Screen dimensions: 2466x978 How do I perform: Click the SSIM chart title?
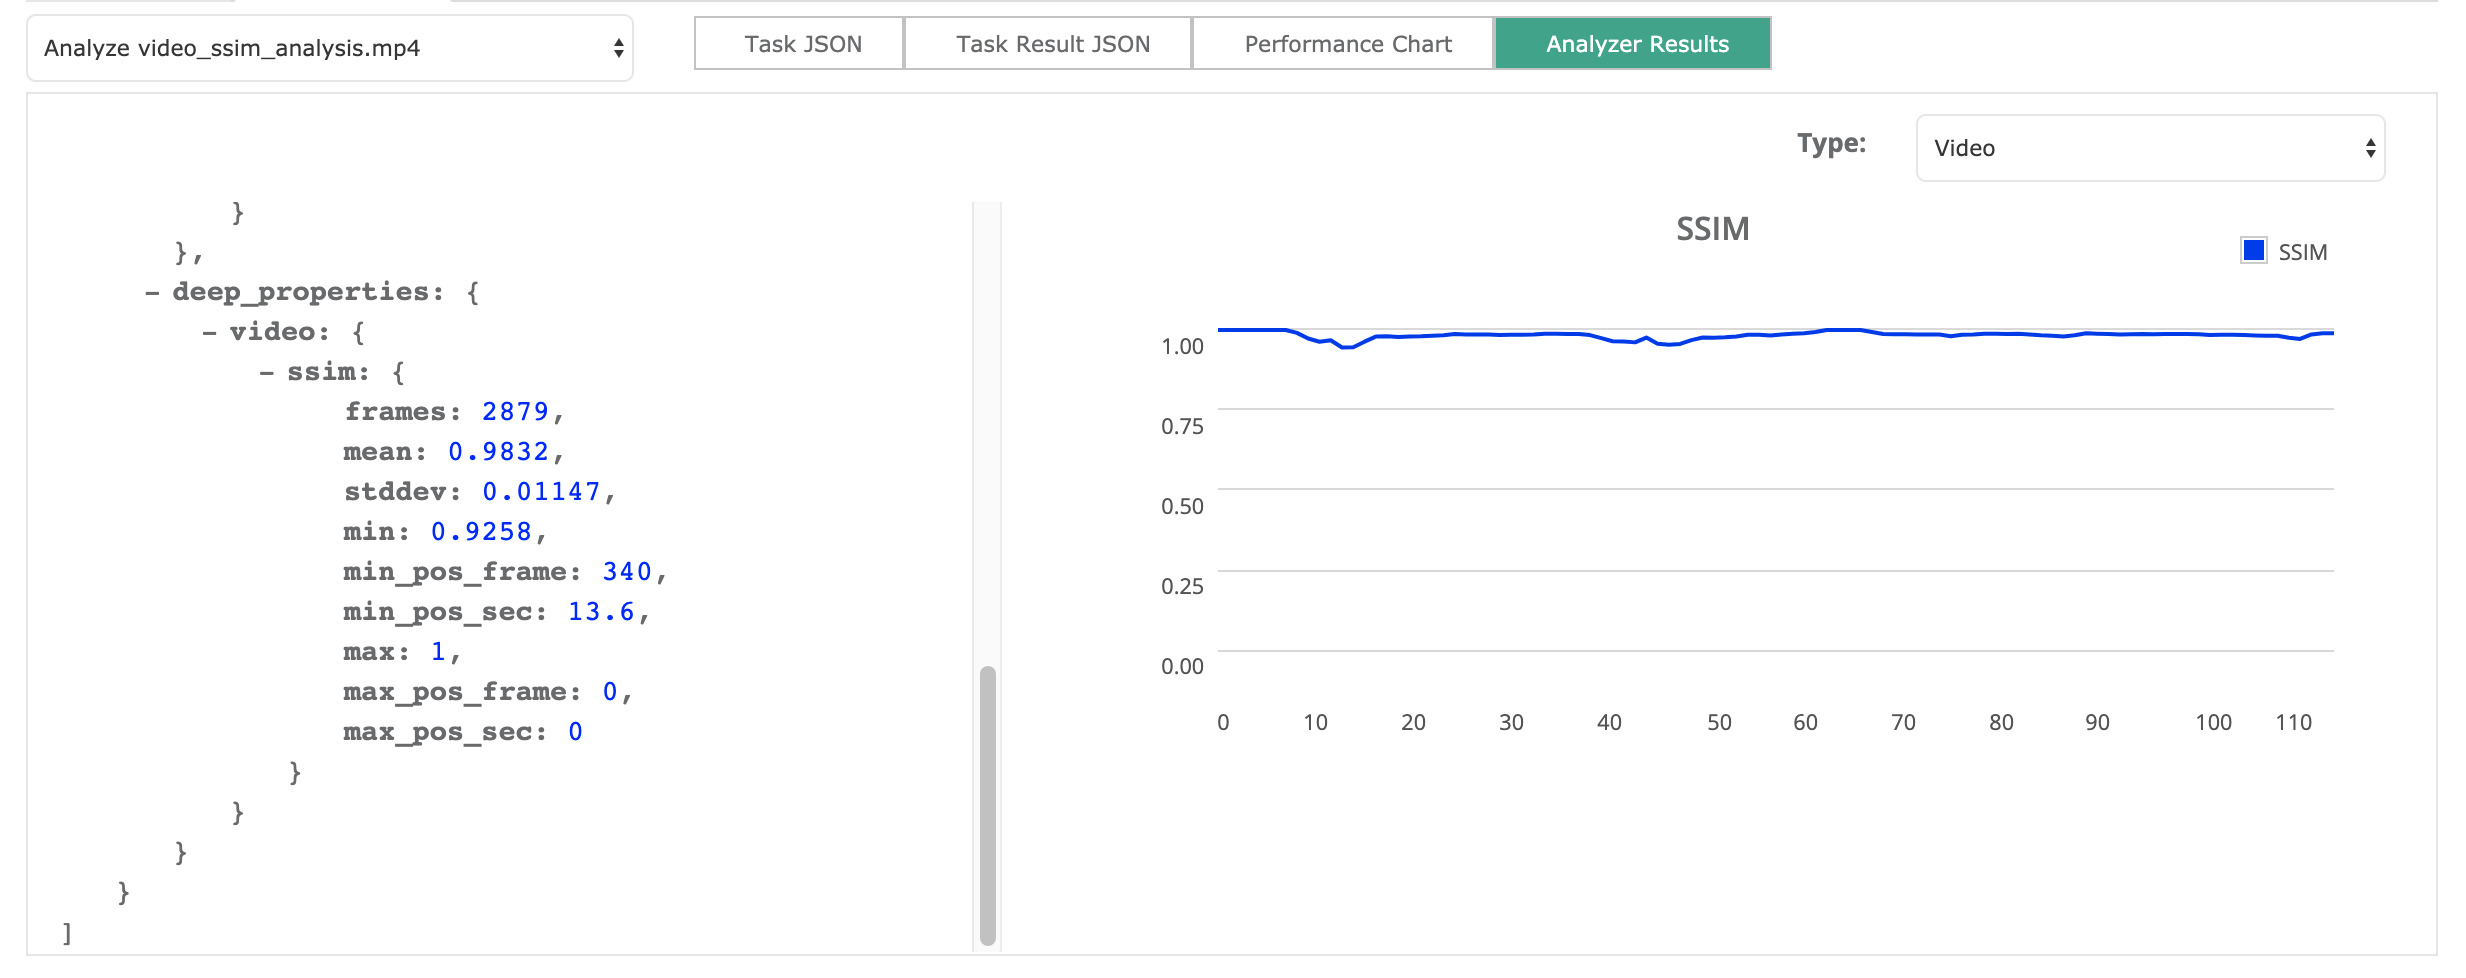tap(1712, 229)
